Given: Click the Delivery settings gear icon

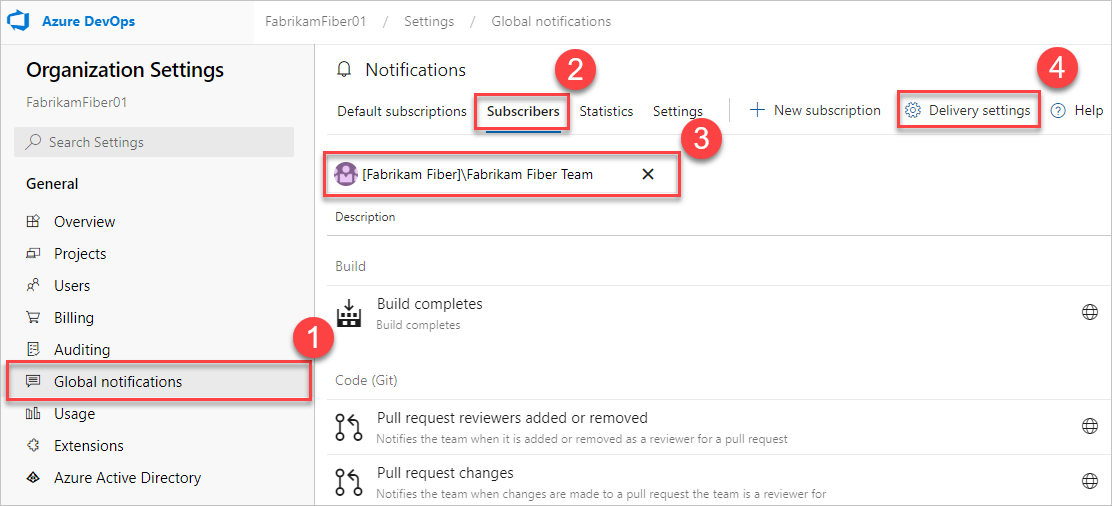Looking at the screenshot, I should (x=913, y=111).
